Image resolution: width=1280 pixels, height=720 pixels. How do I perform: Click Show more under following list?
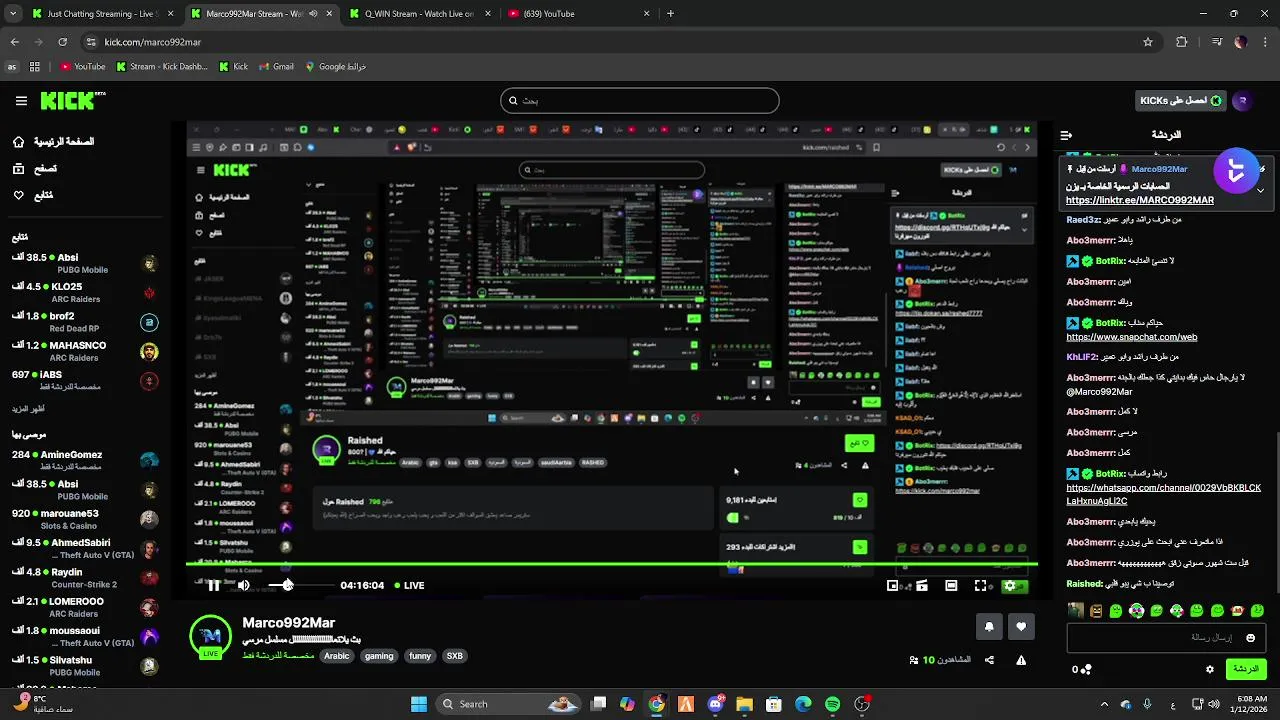(x=28, y=409)
